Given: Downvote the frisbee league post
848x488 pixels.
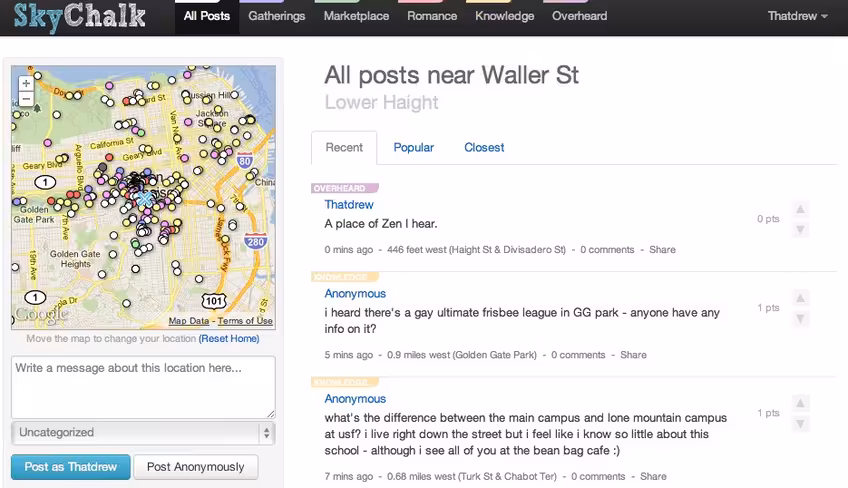Looking at the screenshot, I should [800, 319].
